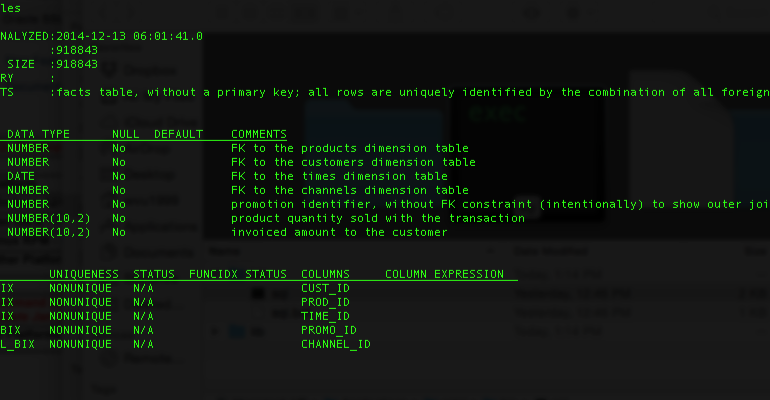The width and height of the screenshot is (770, 400).
Task: Select the CHANNEL_ID index column entry
Action: tap(335, 344)
